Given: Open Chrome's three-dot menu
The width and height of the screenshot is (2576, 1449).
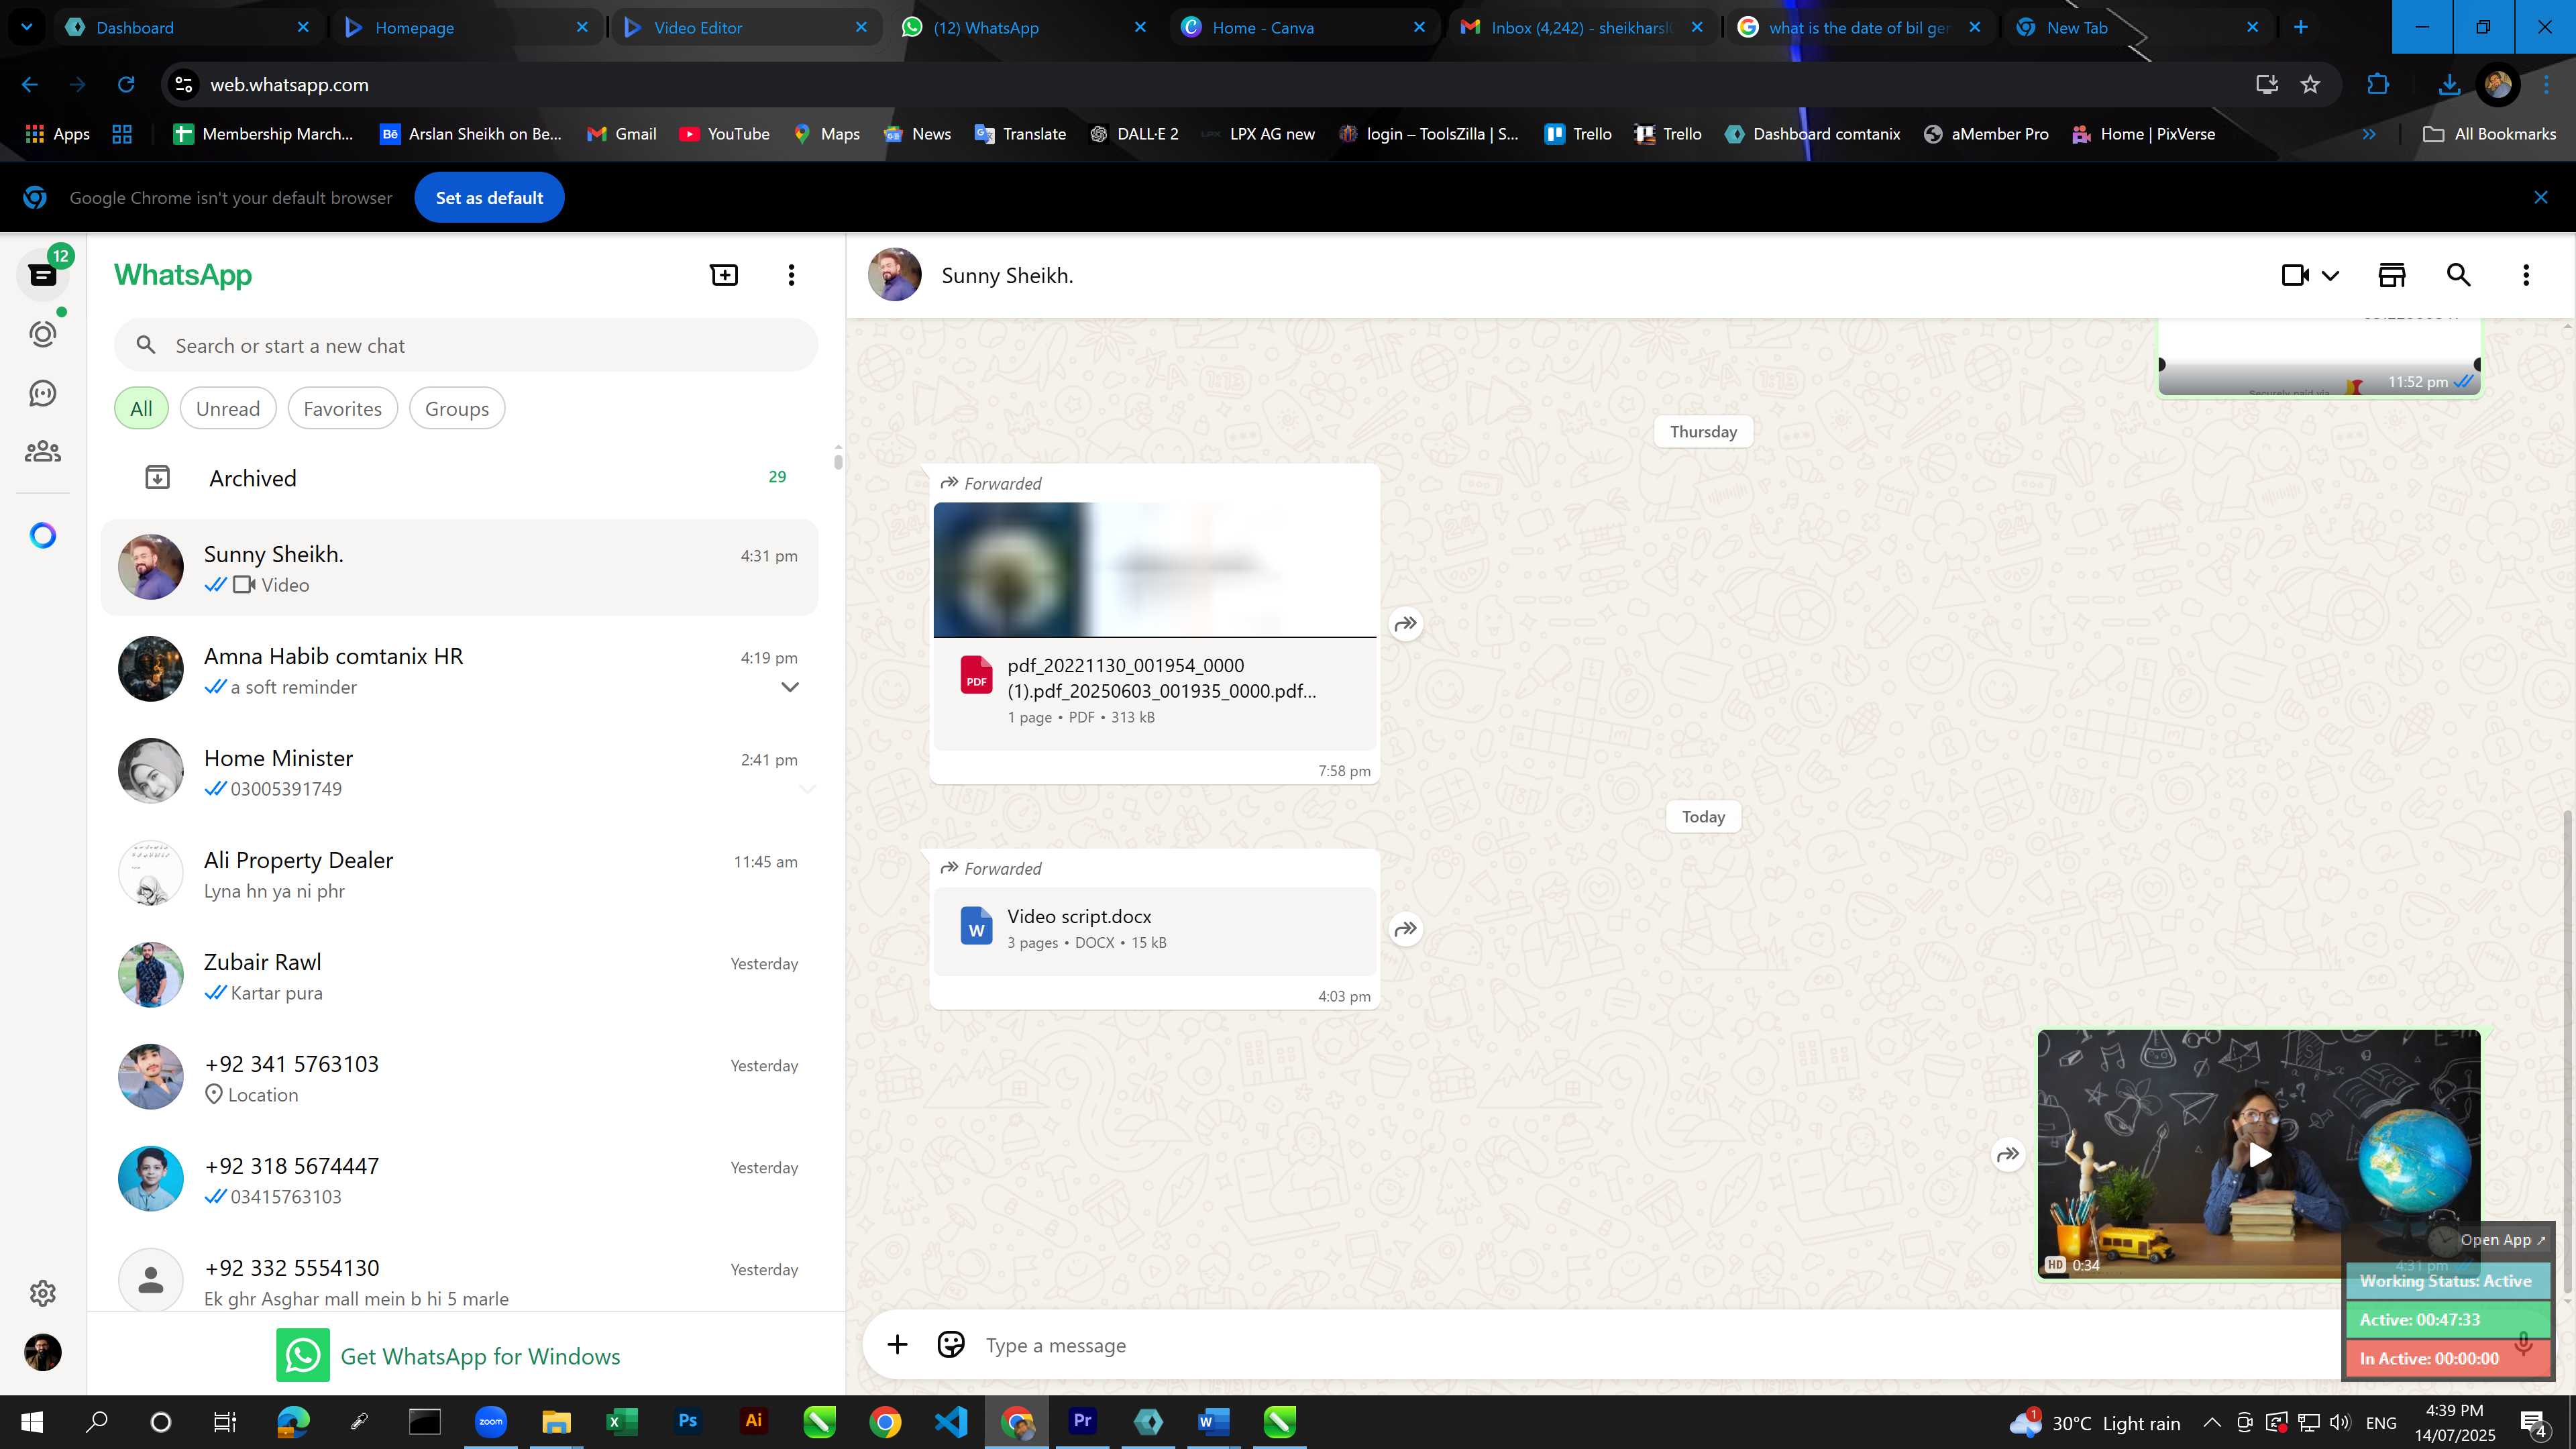Looking at the screenshot, I should [2546, 85].
